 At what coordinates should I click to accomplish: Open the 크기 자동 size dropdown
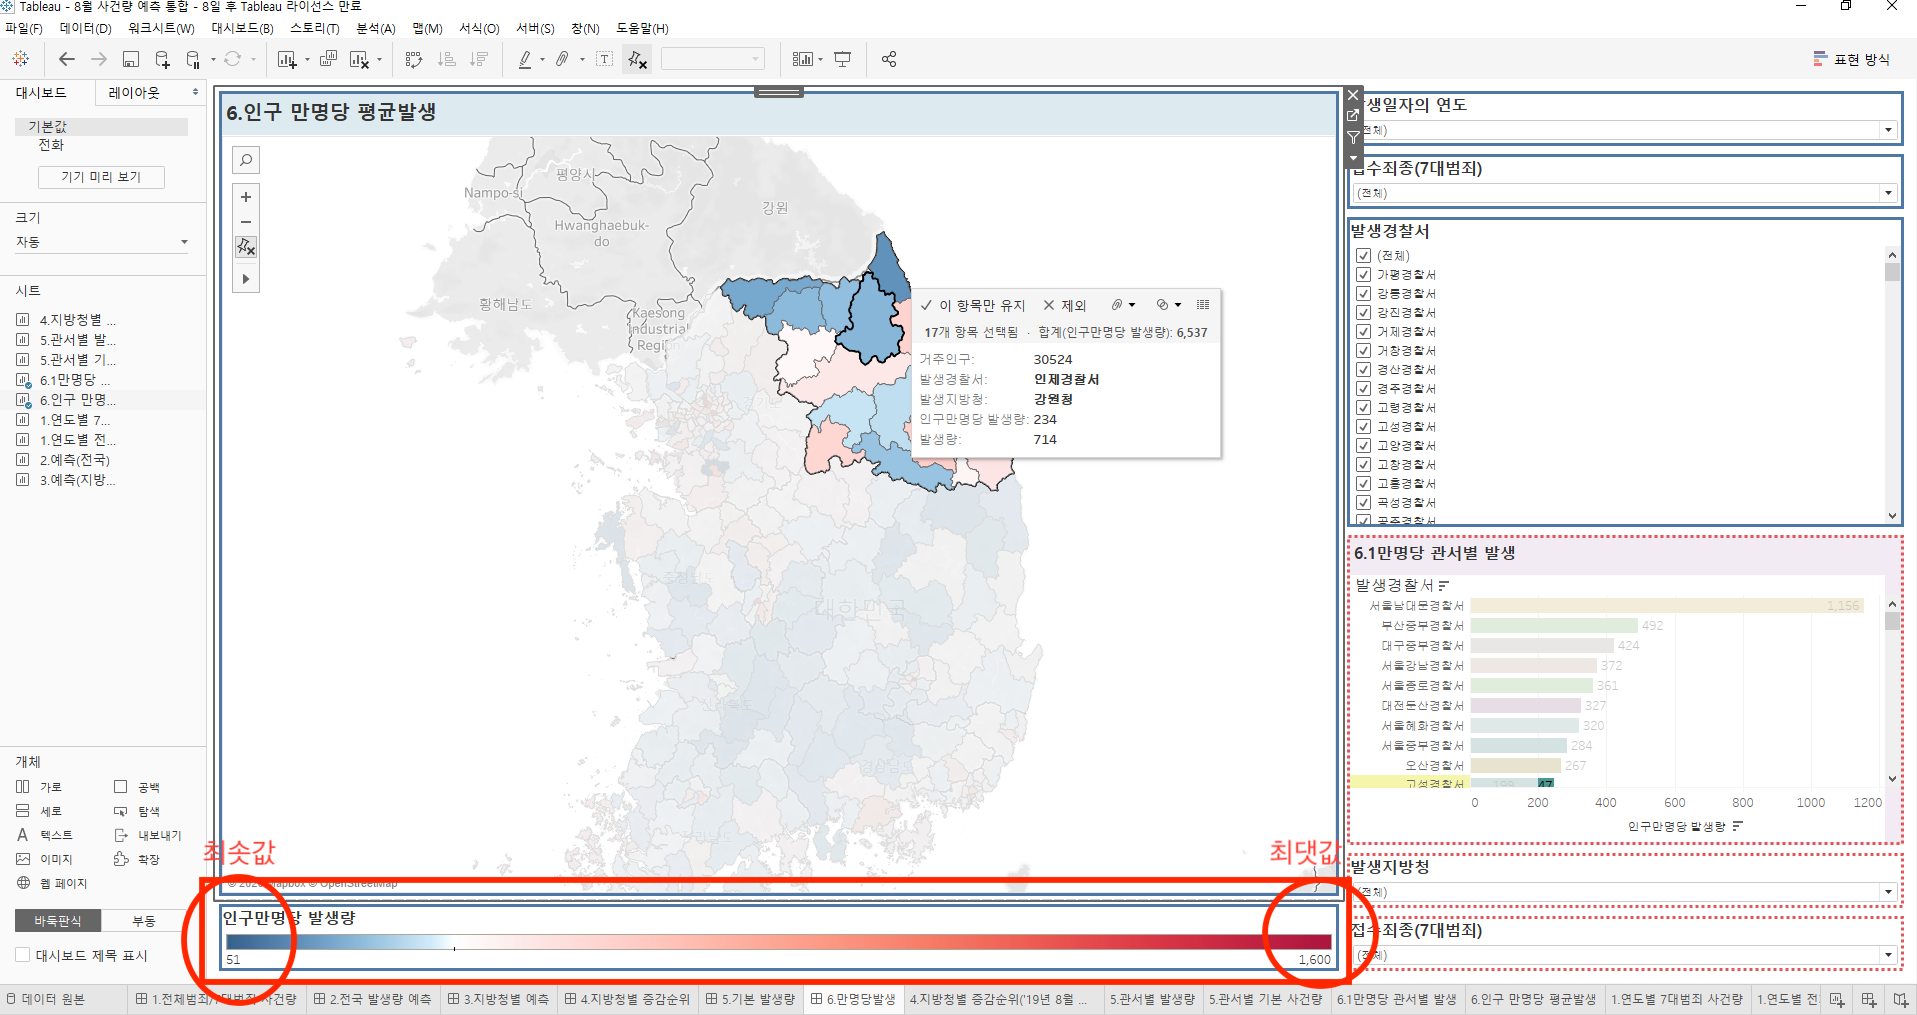(101, 242)
